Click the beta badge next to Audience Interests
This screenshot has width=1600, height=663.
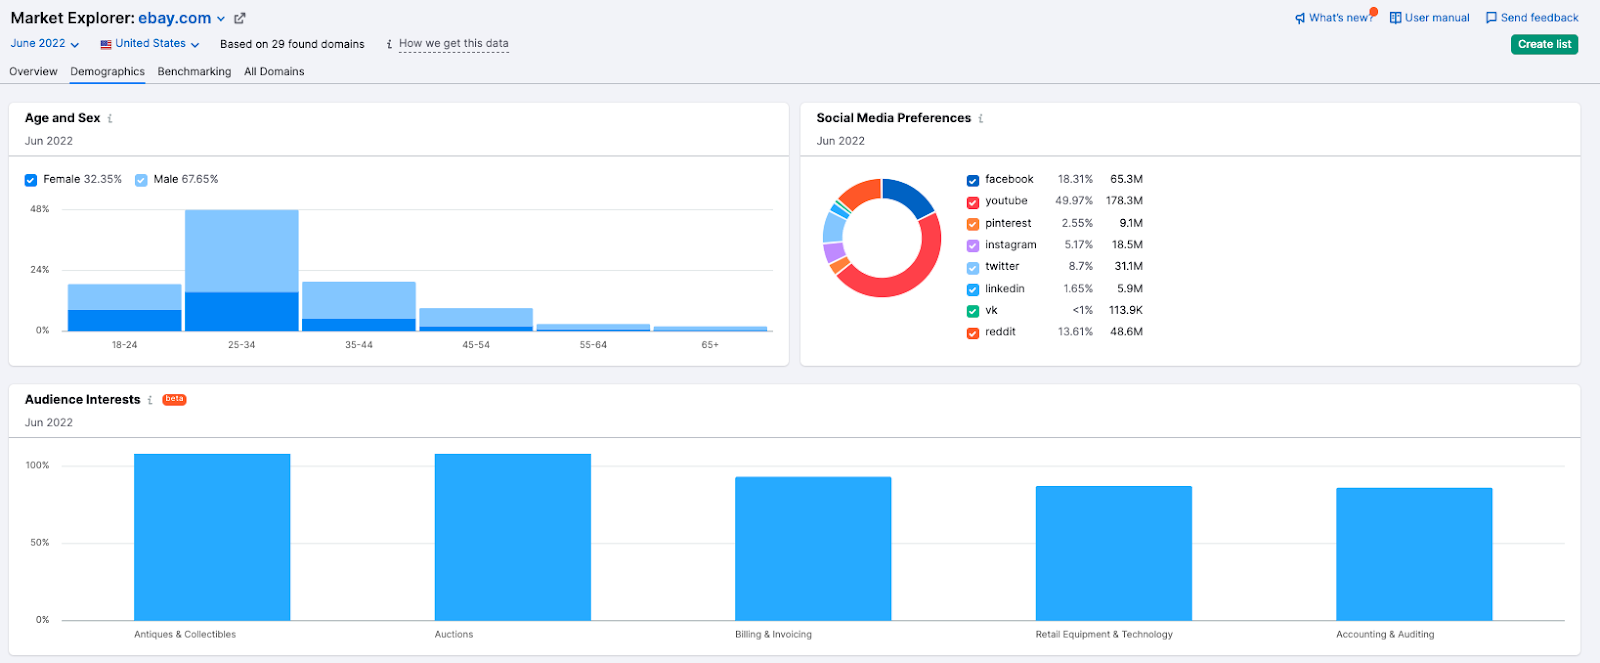174,399
